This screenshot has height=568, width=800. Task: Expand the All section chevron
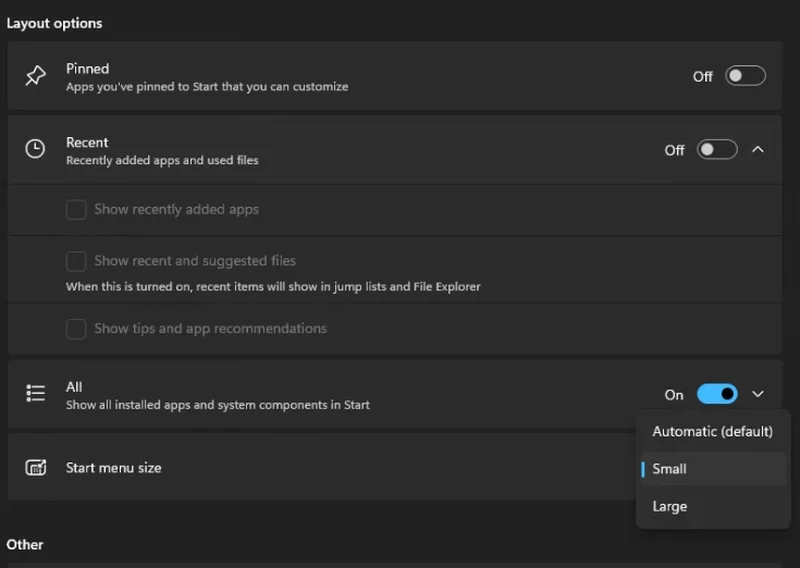[758, 394]
